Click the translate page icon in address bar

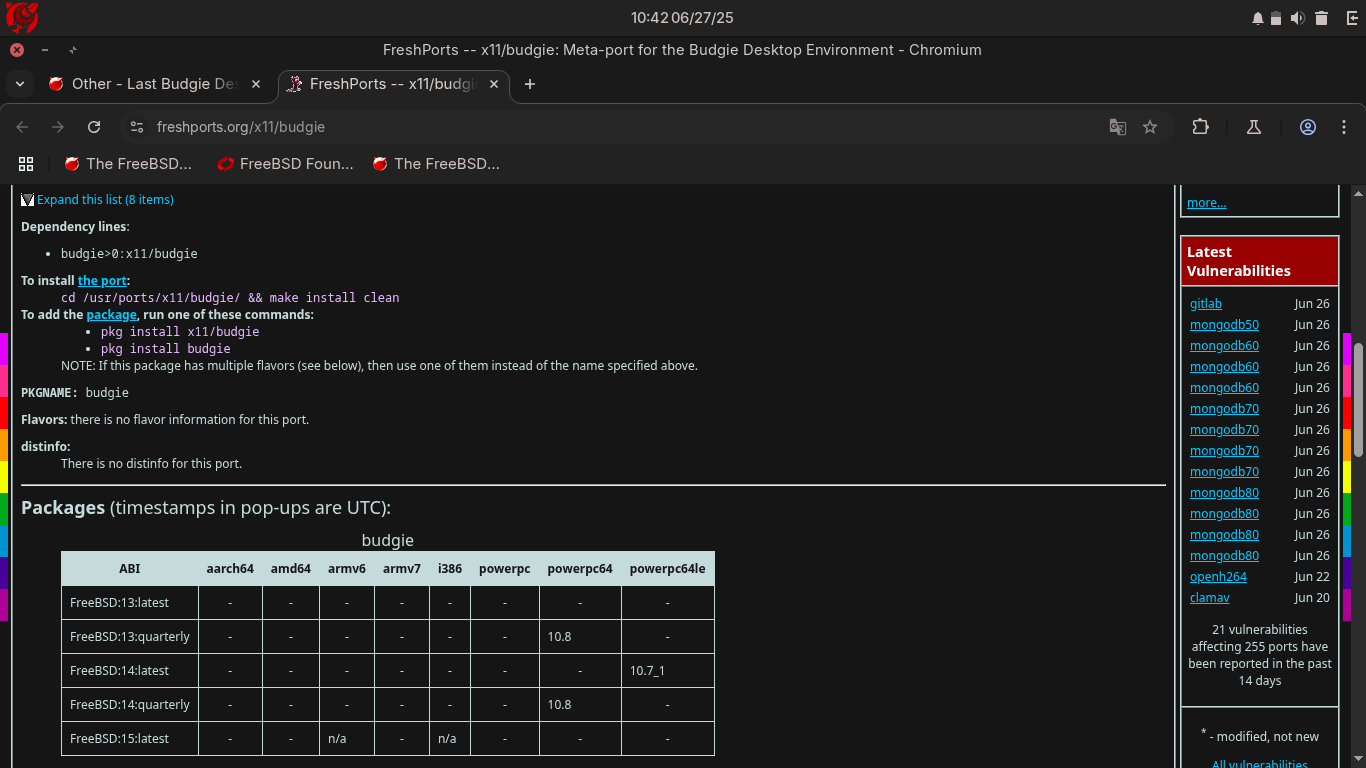coord(1117,127)
